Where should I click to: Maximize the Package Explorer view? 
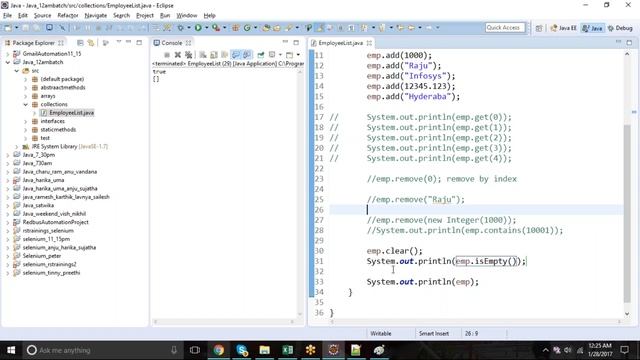139,42
